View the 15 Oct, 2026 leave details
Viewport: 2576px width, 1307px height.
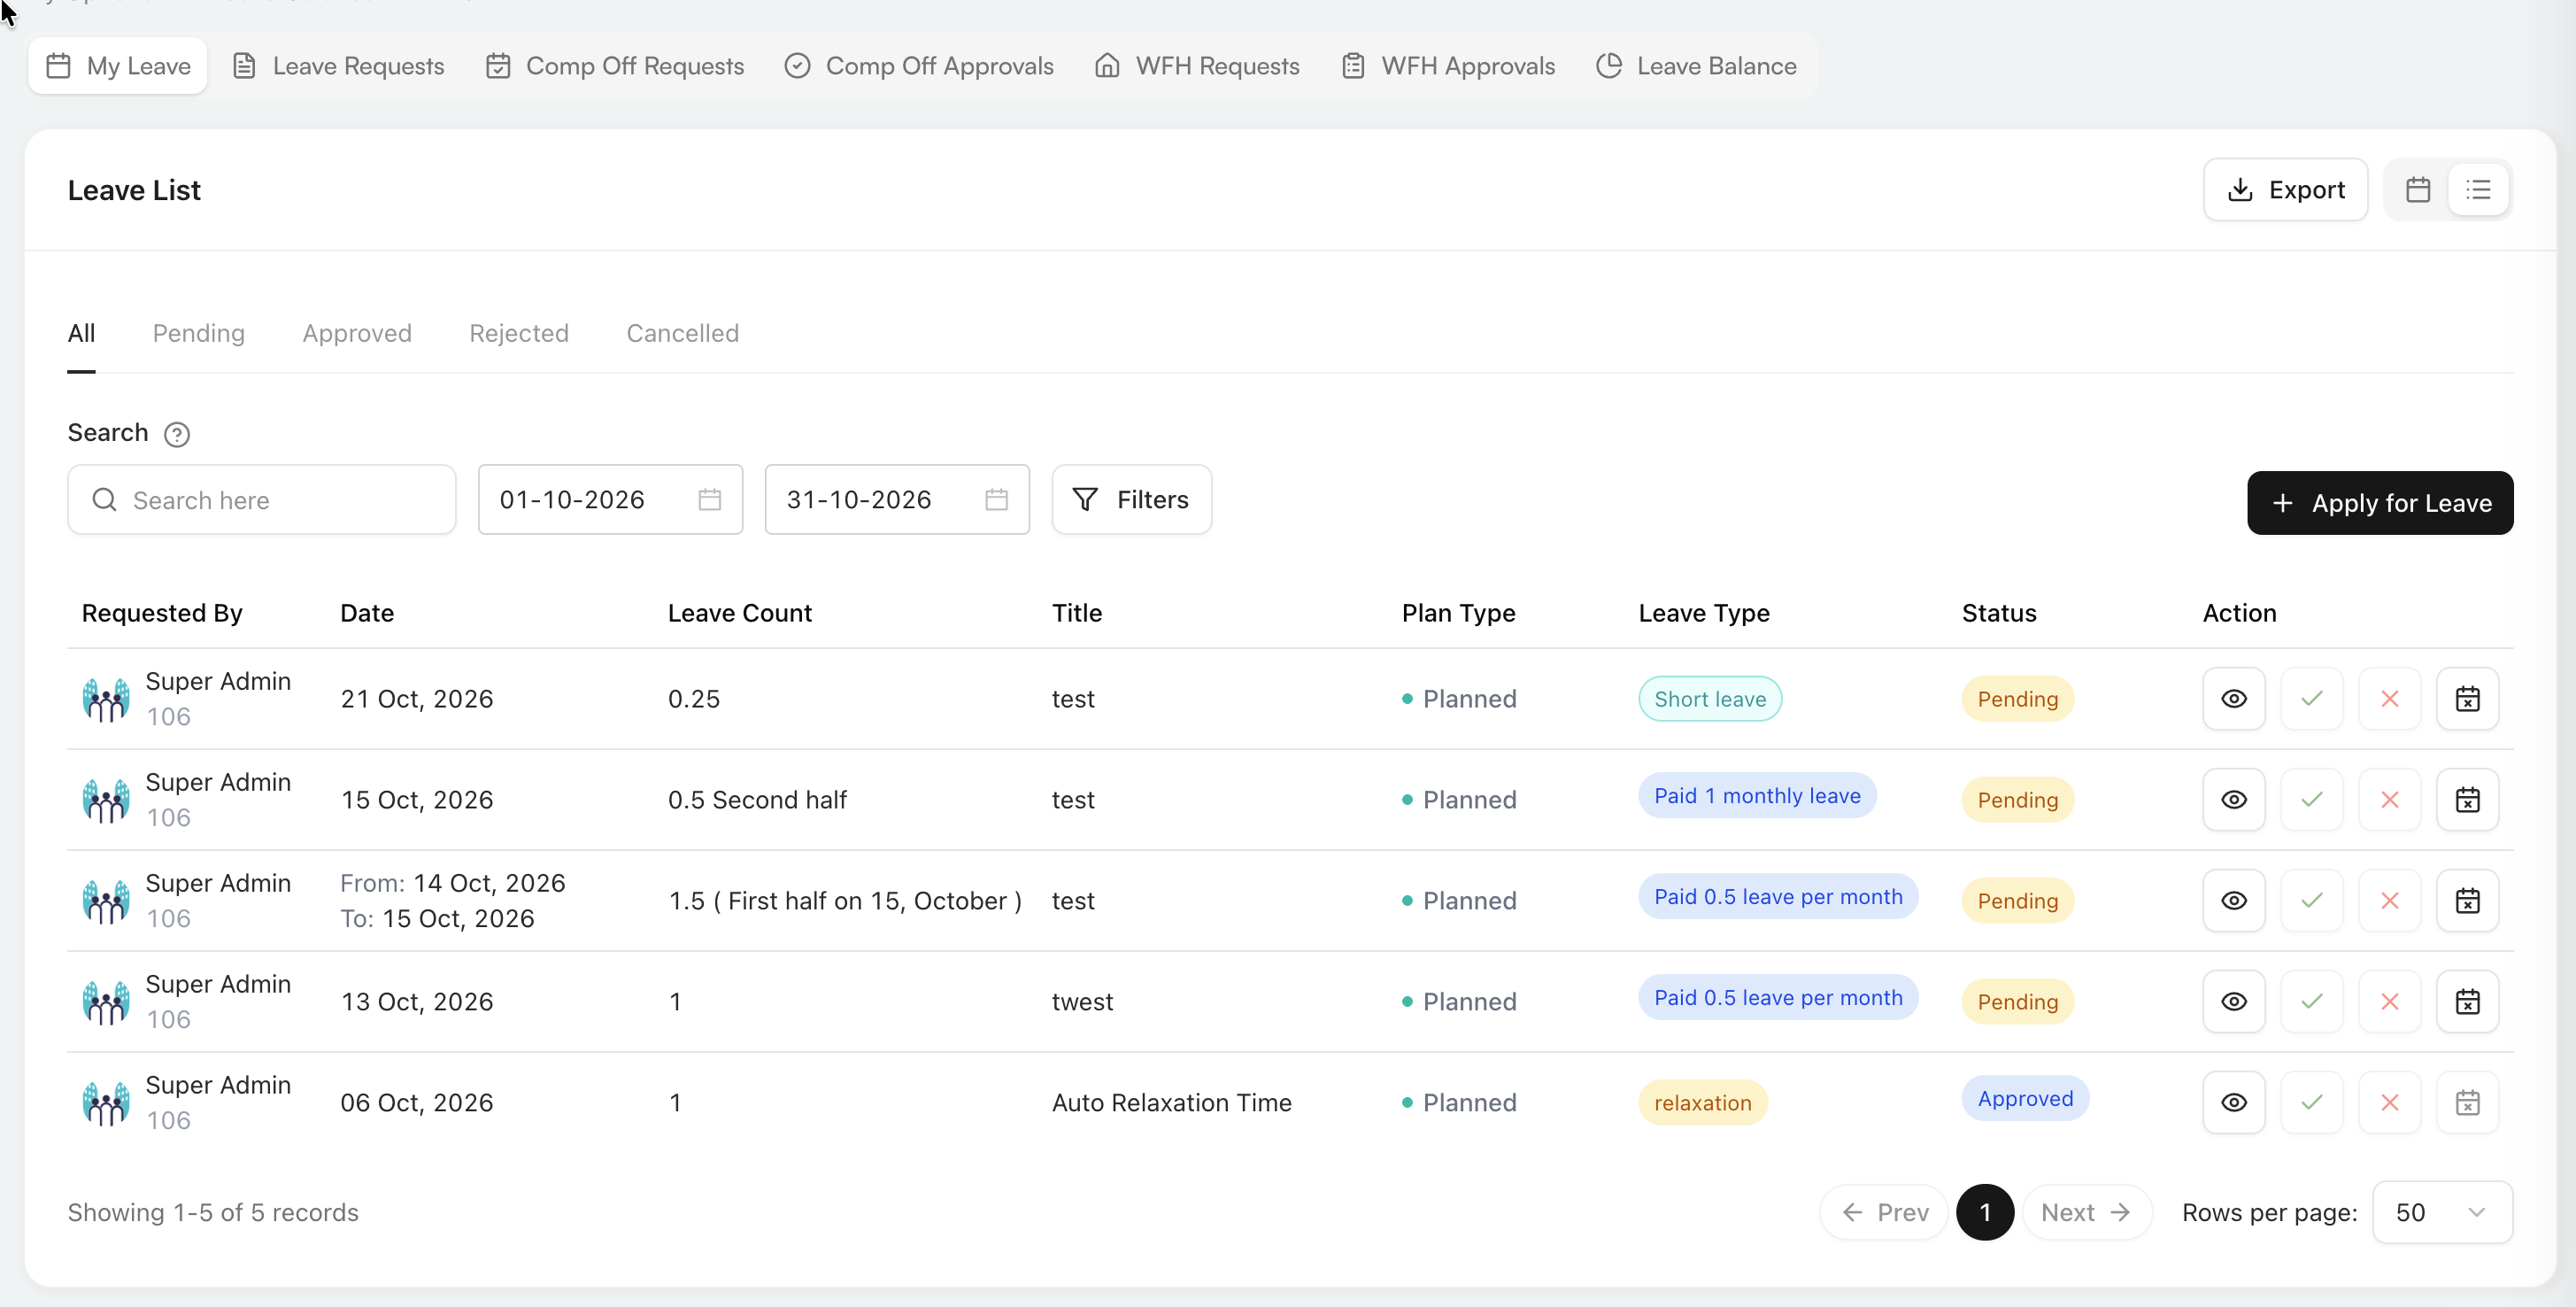(x=2233, y=799)
